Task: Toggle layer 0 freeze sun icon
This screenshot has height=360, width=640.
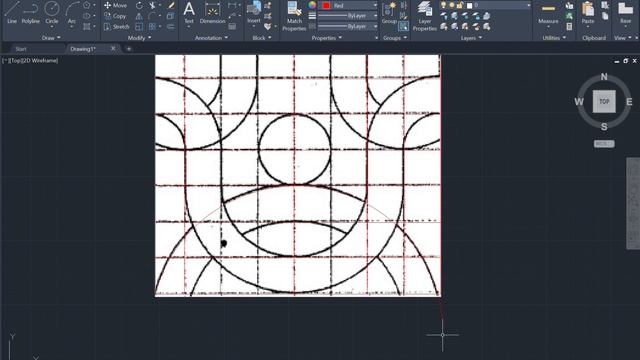Action: 451,5
